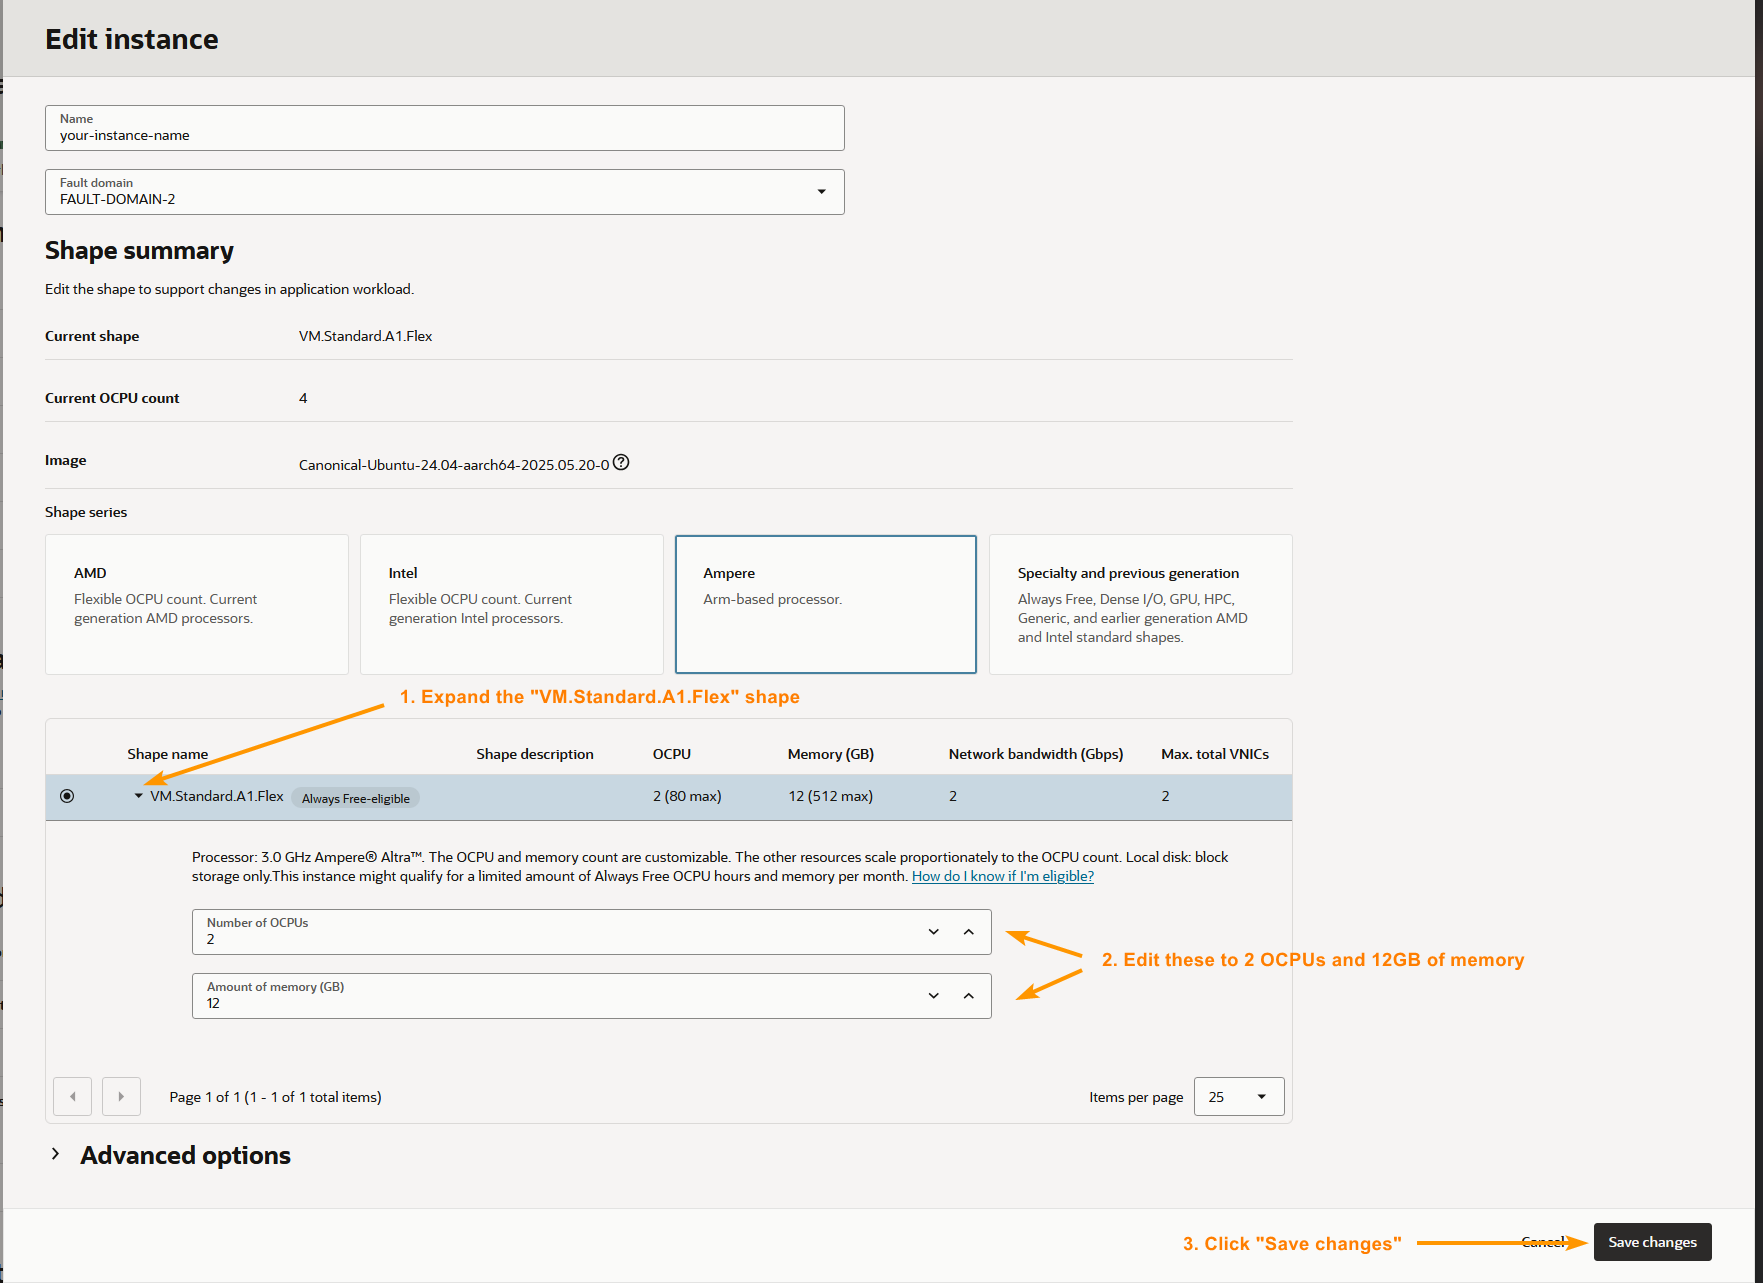
Task: Click the Always Free-eligible badge
Action: (x=356, y=798)
